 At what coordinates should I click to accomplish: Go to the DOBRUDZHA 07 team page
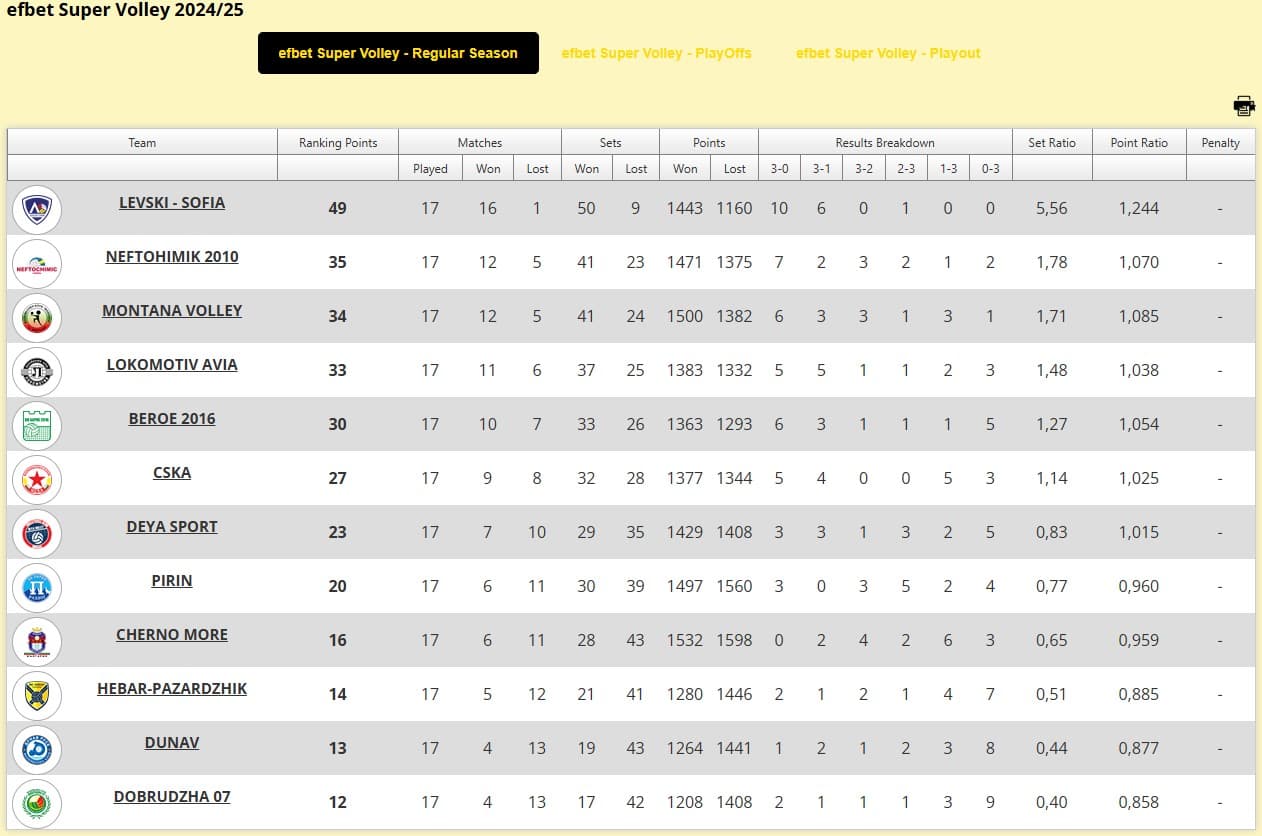point(172,797)
